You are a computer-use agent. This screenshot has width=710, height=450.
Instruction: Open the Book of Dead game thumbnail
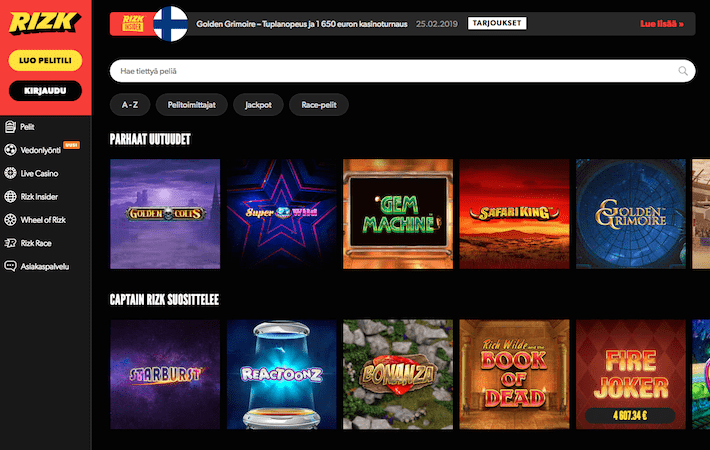(x=514, y=374)
